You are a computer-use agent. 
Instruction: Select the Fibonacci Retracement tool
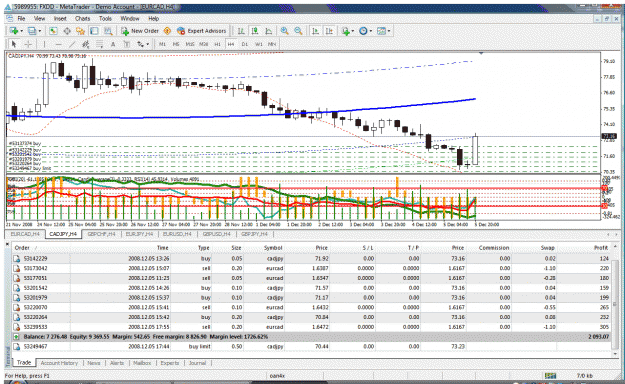point(99,44)
